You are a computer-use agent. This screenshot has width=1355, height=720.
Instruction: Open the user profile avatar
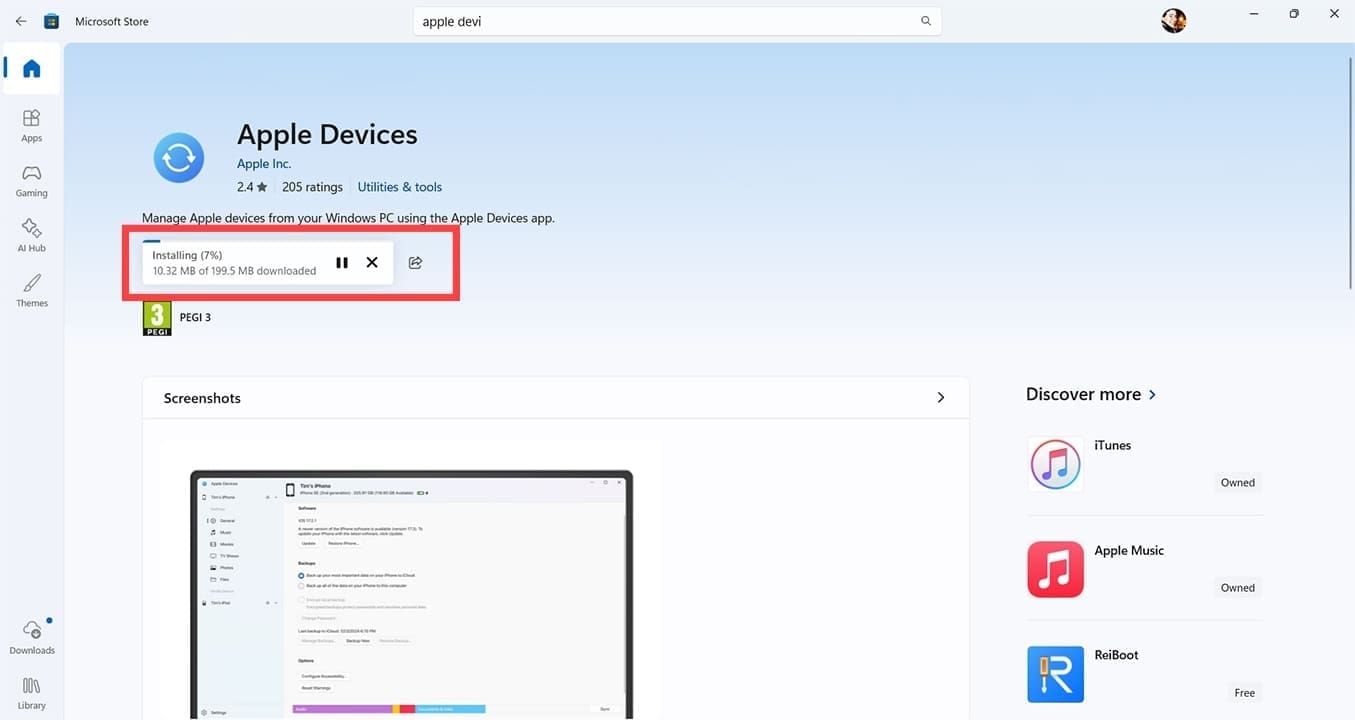click(x=1174, y=21)
